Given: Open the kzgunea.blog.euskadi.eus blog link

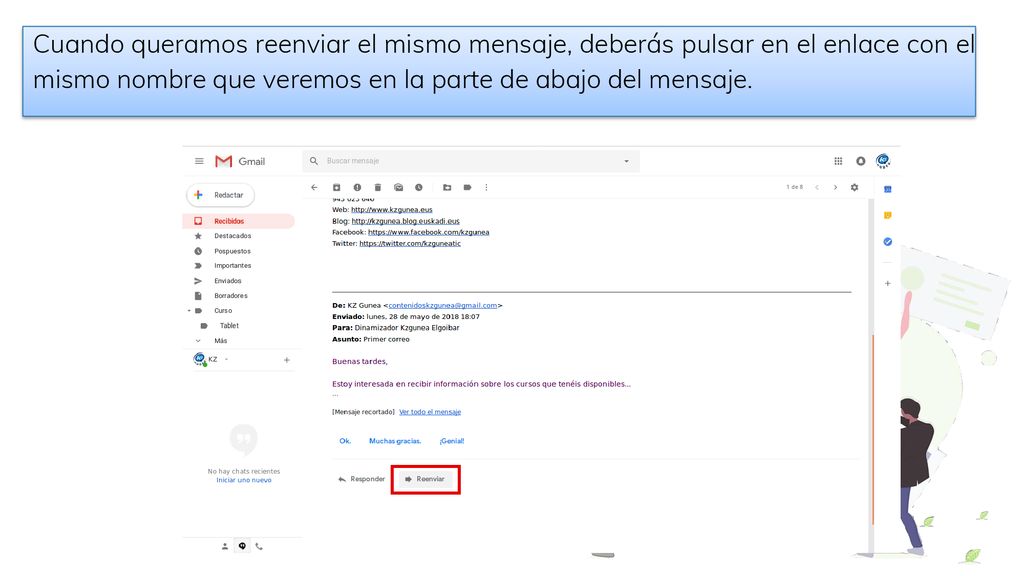Looking at the screenshot, I should [406, 221].
